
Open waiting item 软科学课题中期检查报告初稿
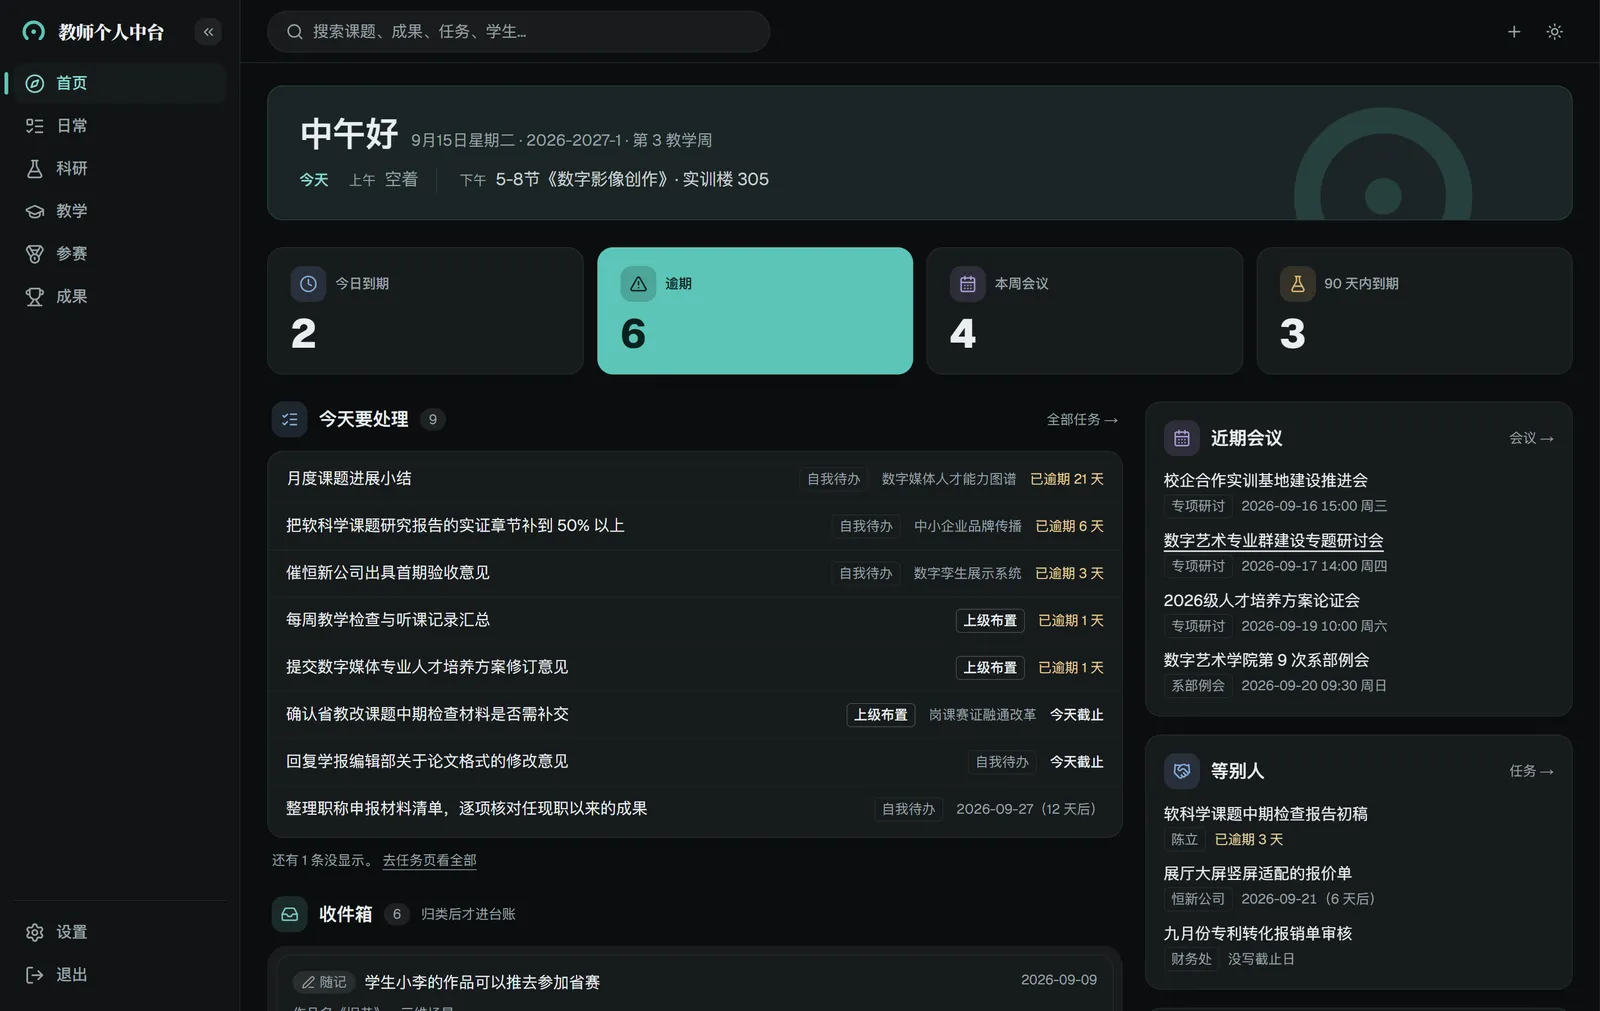1266,814
